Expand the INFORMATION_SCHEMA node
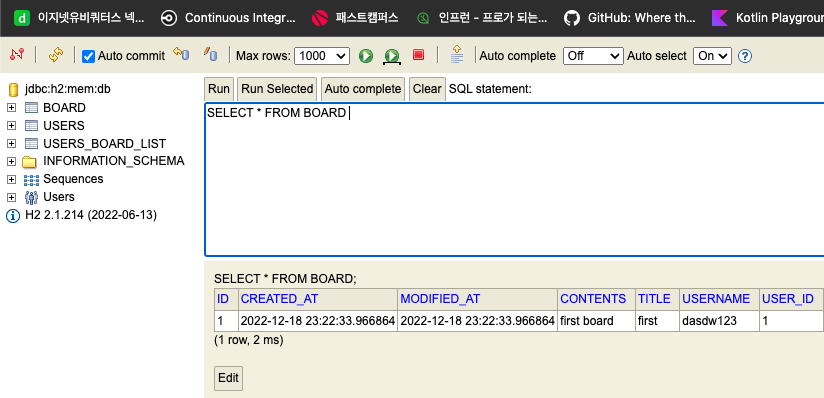The width and height of the screenshot is (824, 398). [x=12, y=161]
